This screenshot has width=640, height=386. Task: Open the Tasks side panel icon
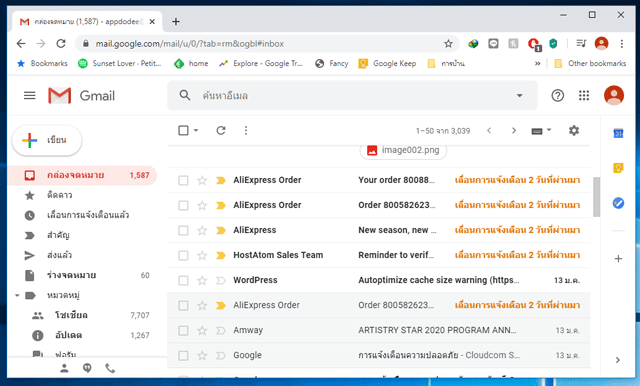[x=618, y=203]
